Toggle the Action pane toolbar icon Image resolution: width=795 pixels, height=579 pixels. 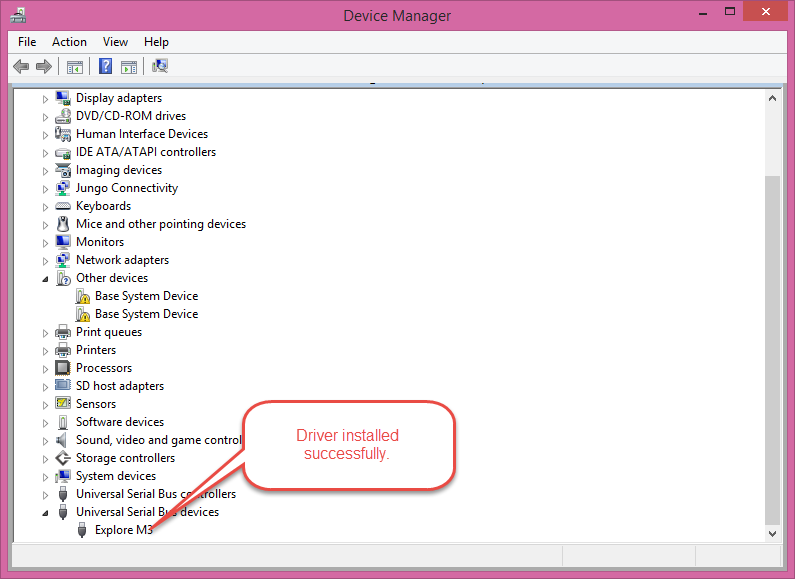pos(129,66)
